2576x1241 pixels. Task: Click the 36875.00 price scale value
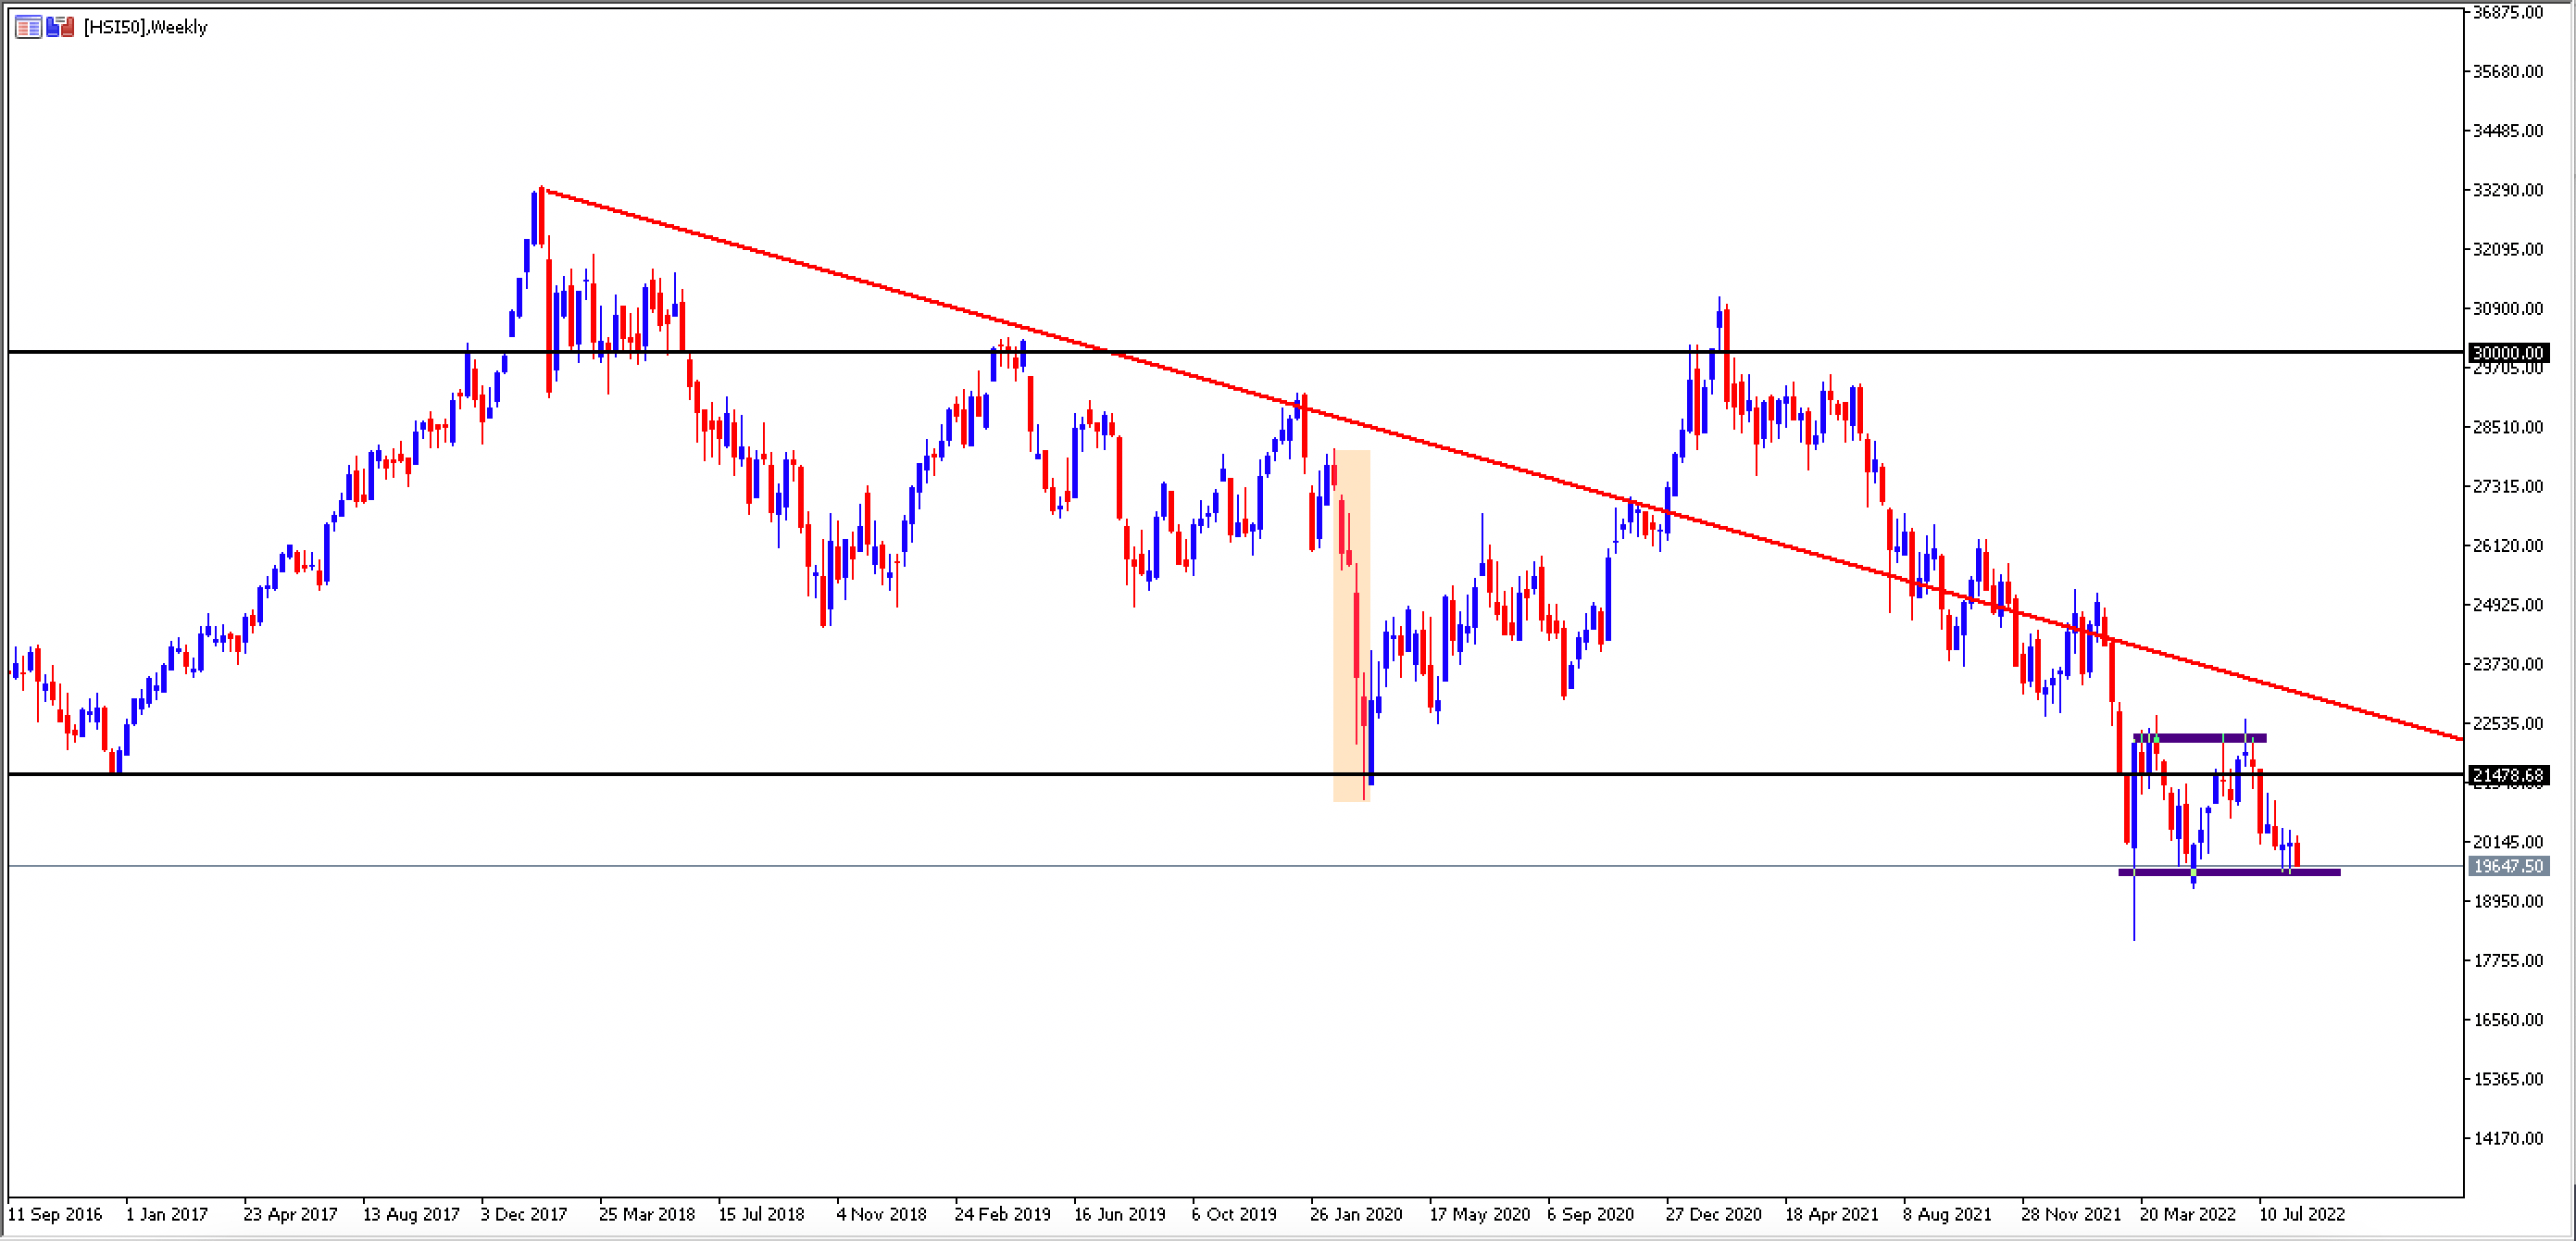click(x=2507, y=12)
